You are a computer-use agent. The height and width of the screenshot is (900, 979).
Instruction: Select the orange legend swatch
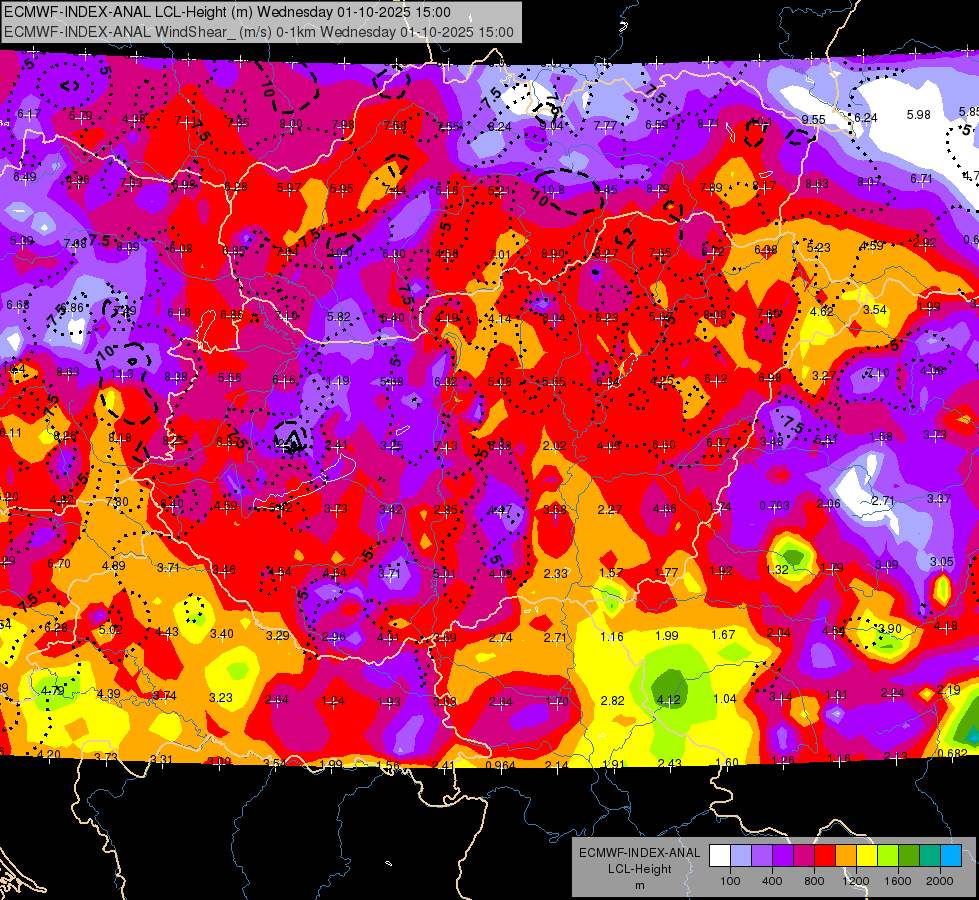click(x=846, y=856)
